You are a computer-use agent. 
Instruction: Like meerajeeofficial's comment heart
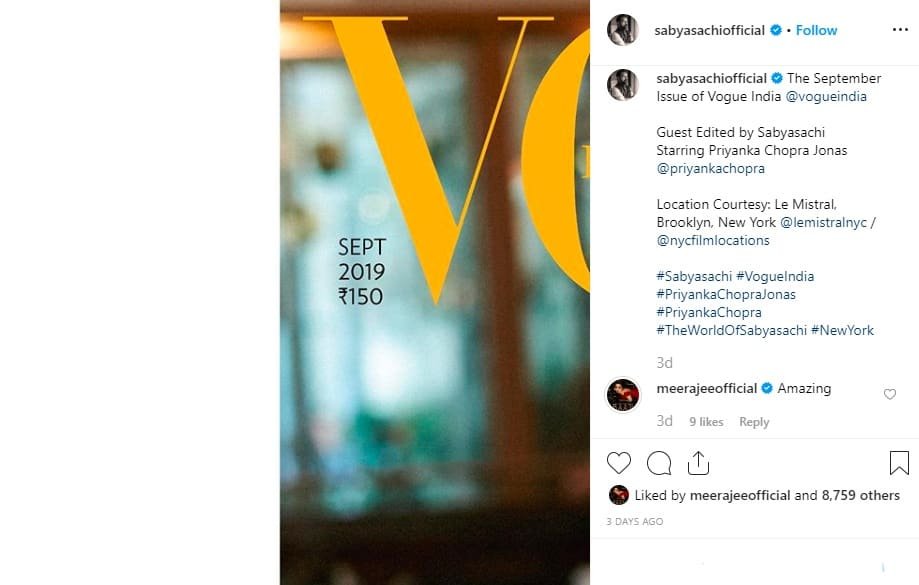[x=890, y=395]
